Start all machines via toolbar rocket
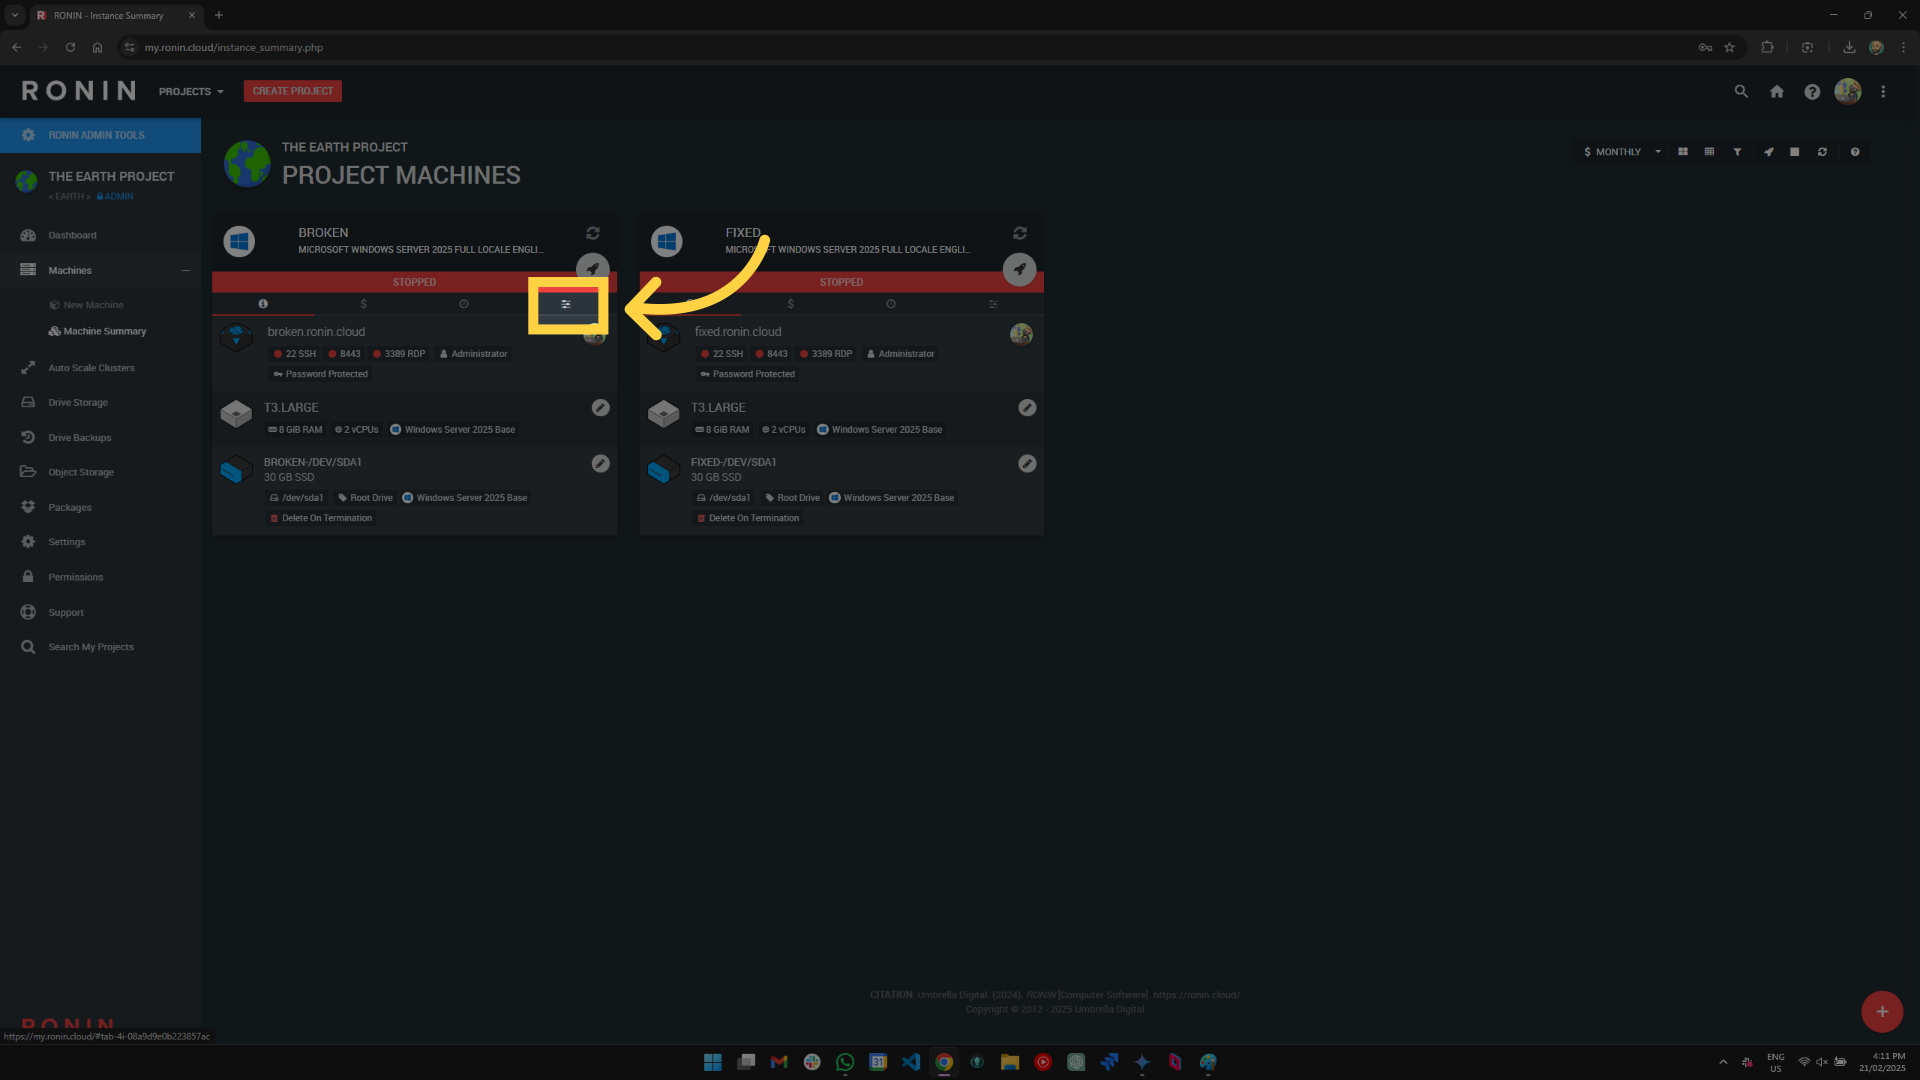The height and width of the screenshot is (1080, 1920). [1768, 152]
